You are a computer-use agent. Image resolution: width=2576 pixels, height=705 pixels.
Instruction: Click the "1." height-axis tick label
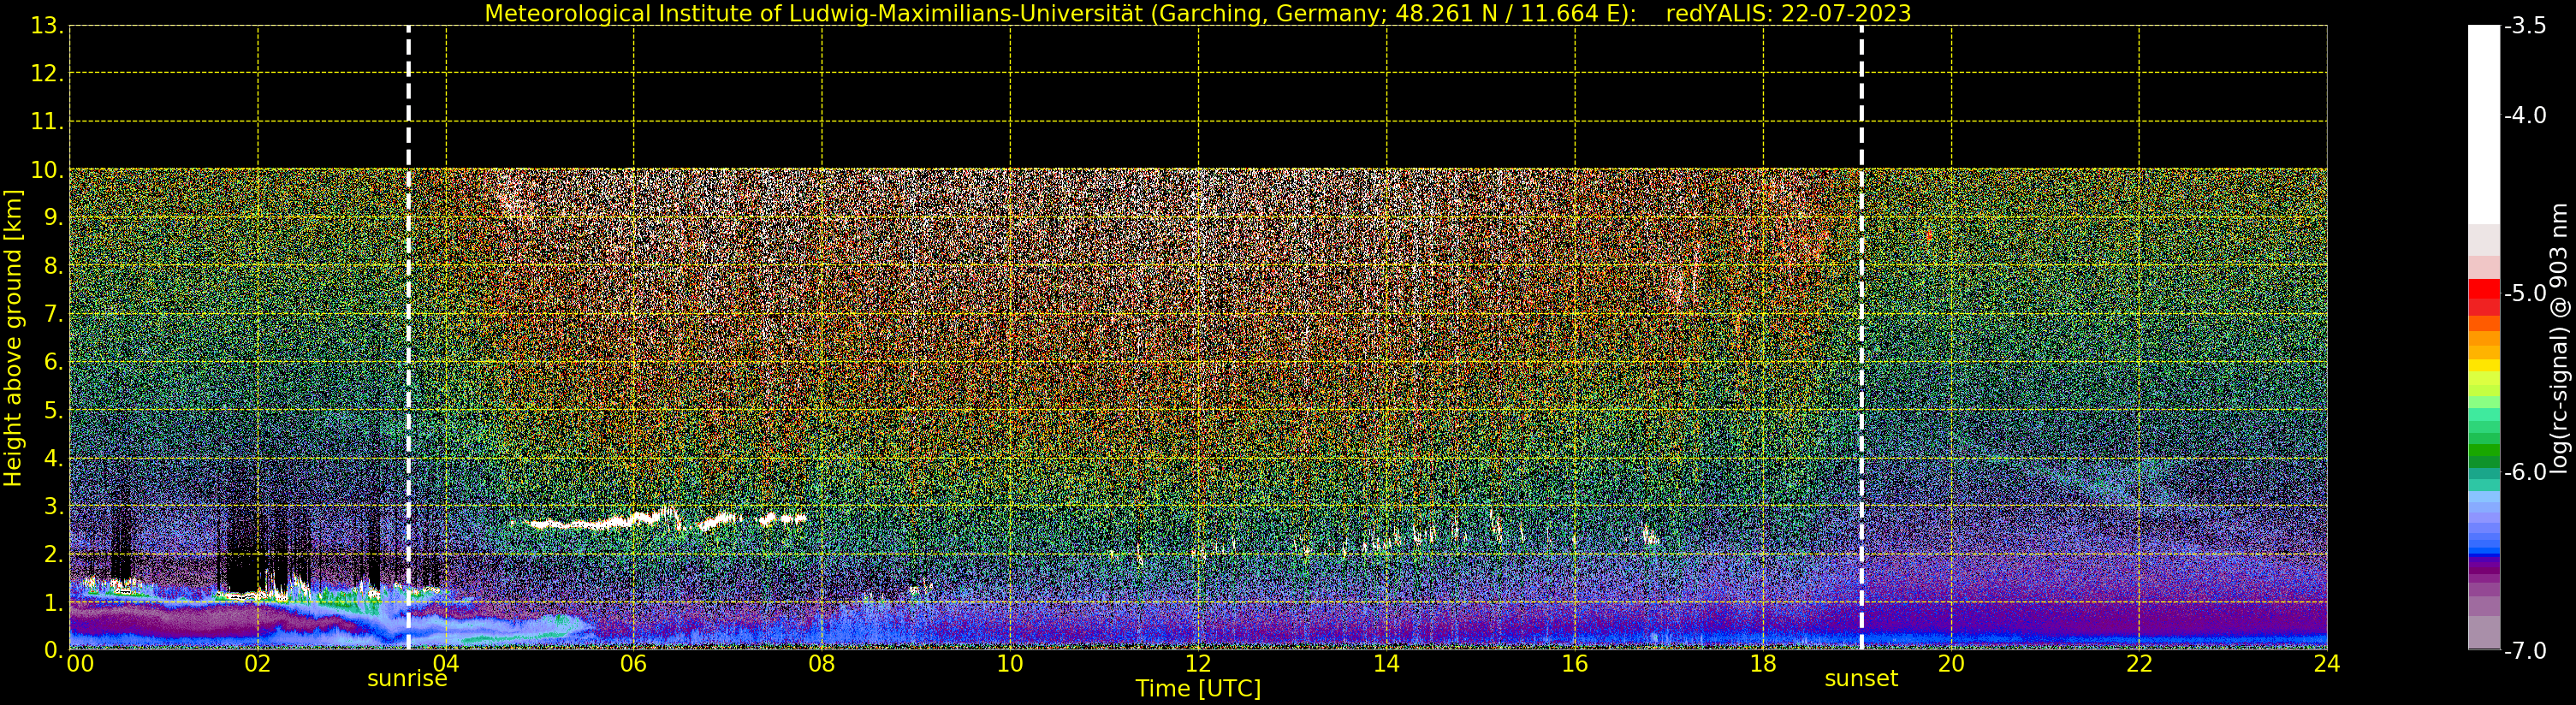tap(53, 602)
